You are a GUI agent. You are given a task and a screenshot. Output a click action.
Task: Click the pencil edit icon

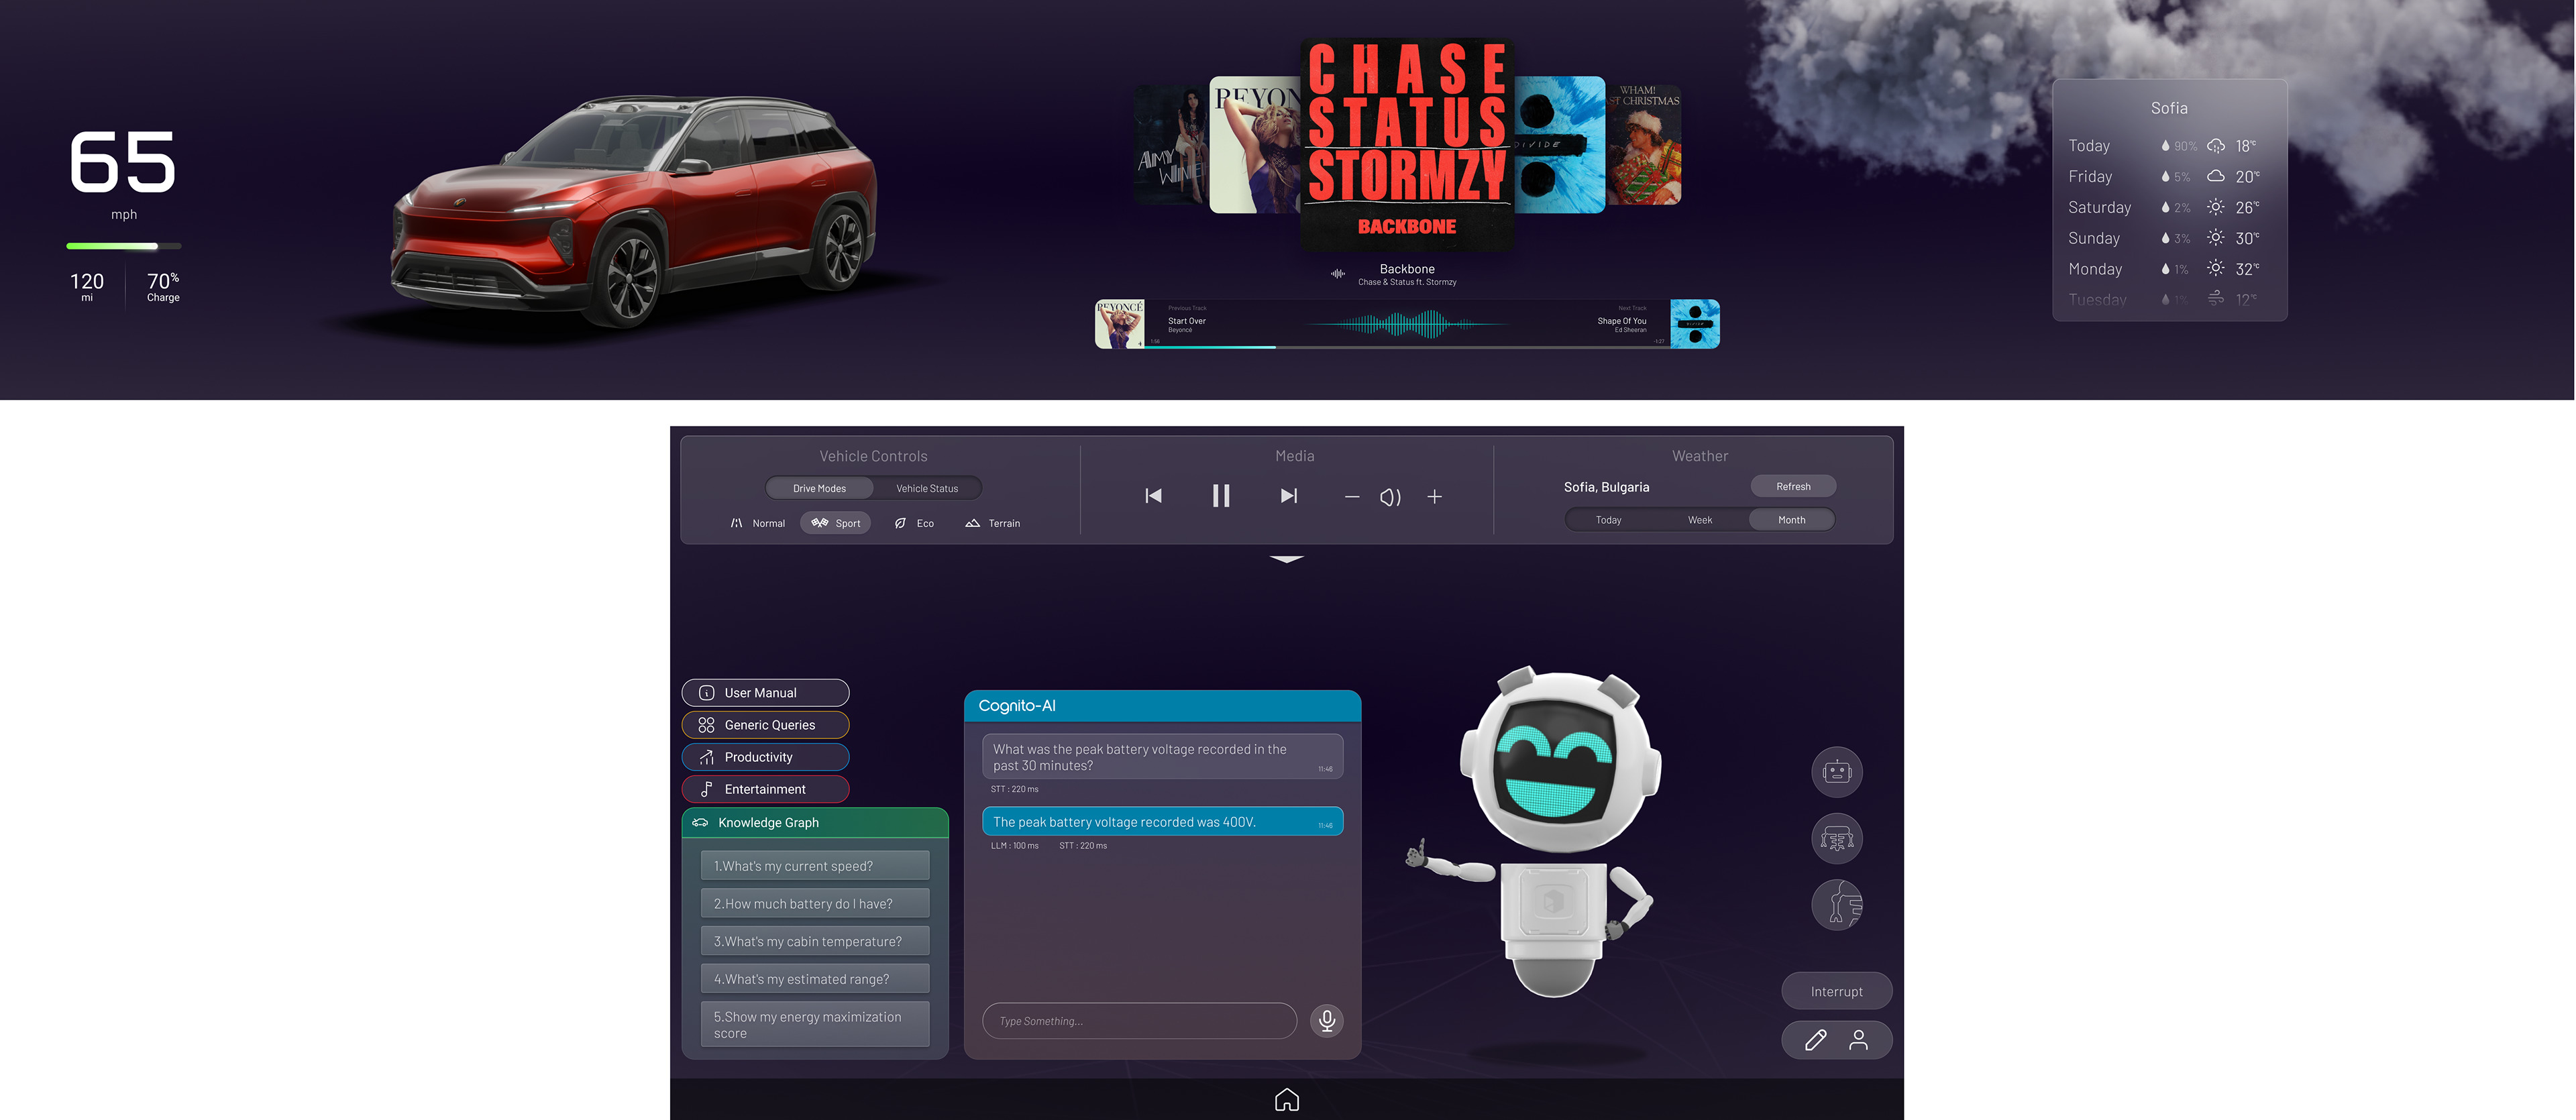(x=1816, y=1040)
